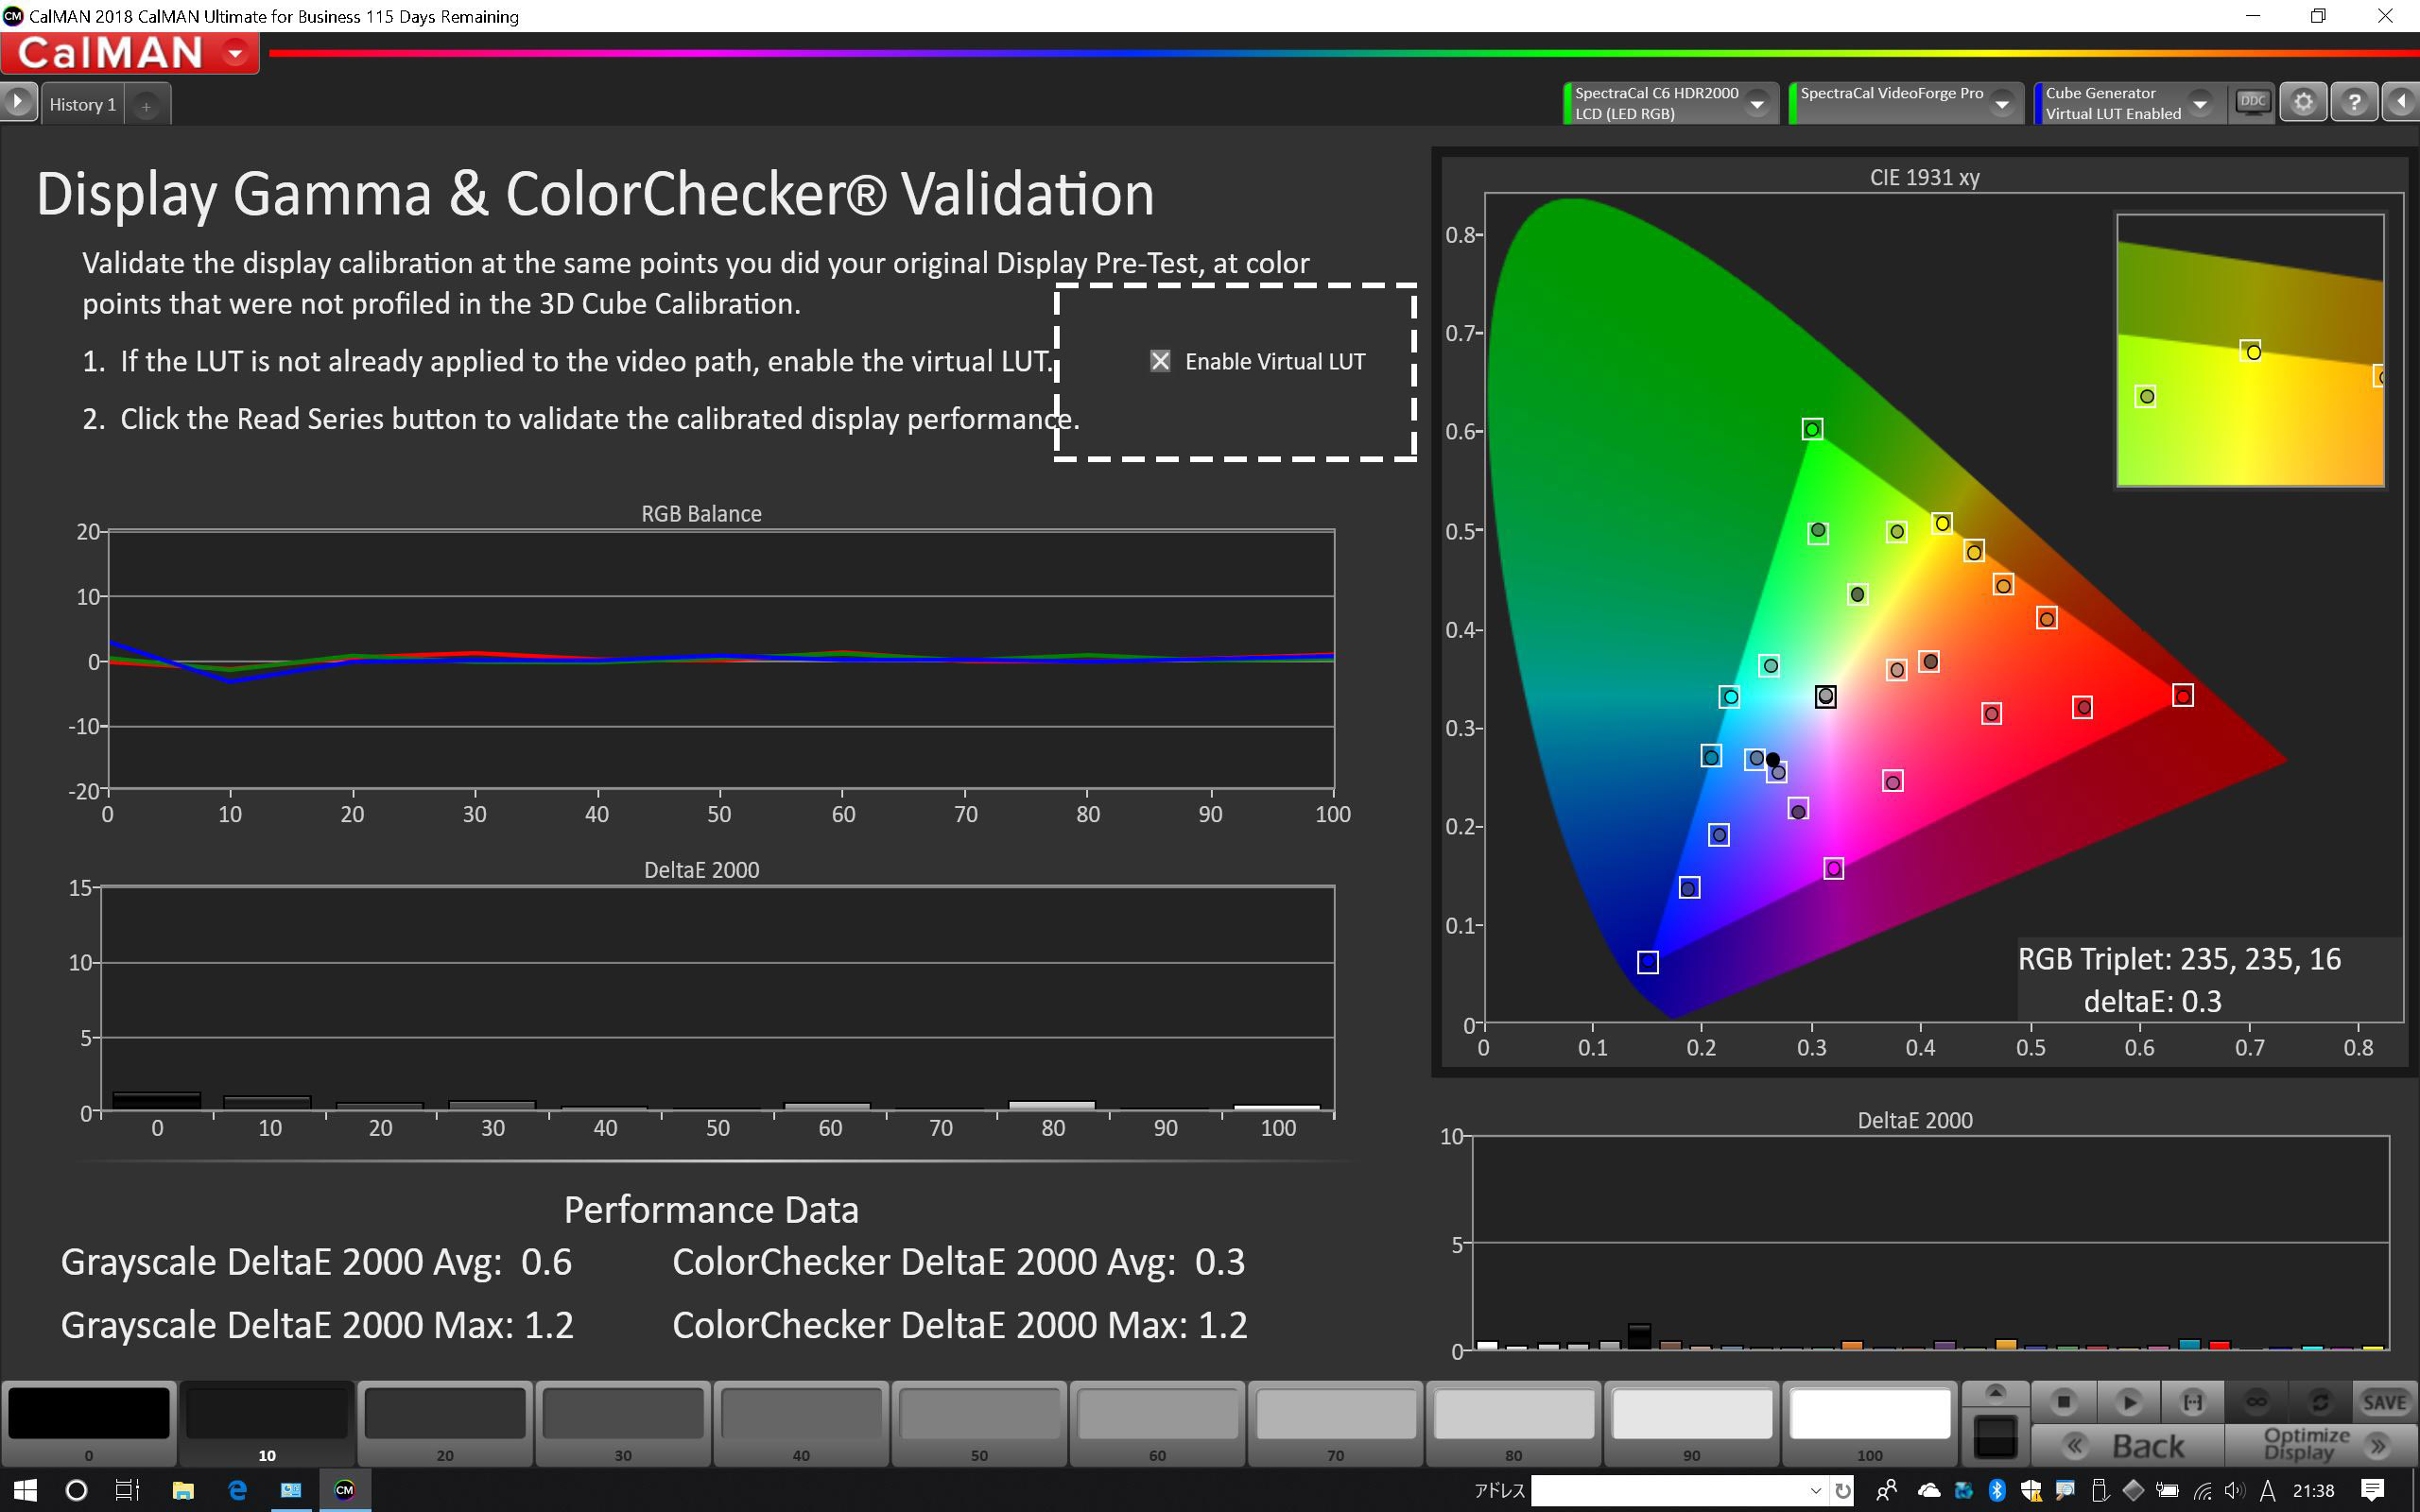Screen dimensions: 2420x1512
Task: Go Back to previous workflow step
Action: pyautogui.click(x=2128, y=1446)
